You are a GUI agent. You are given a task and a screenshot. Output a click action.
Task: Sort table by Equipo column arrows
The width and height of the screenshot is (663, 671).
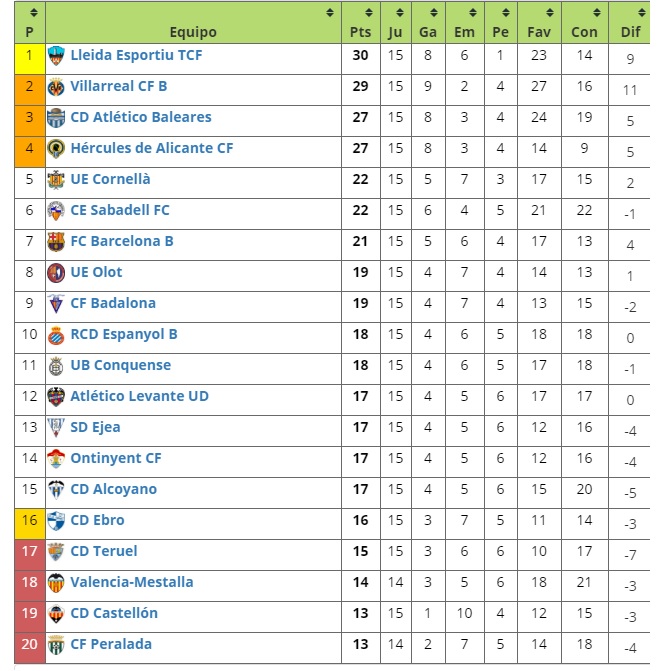[330, 12]
